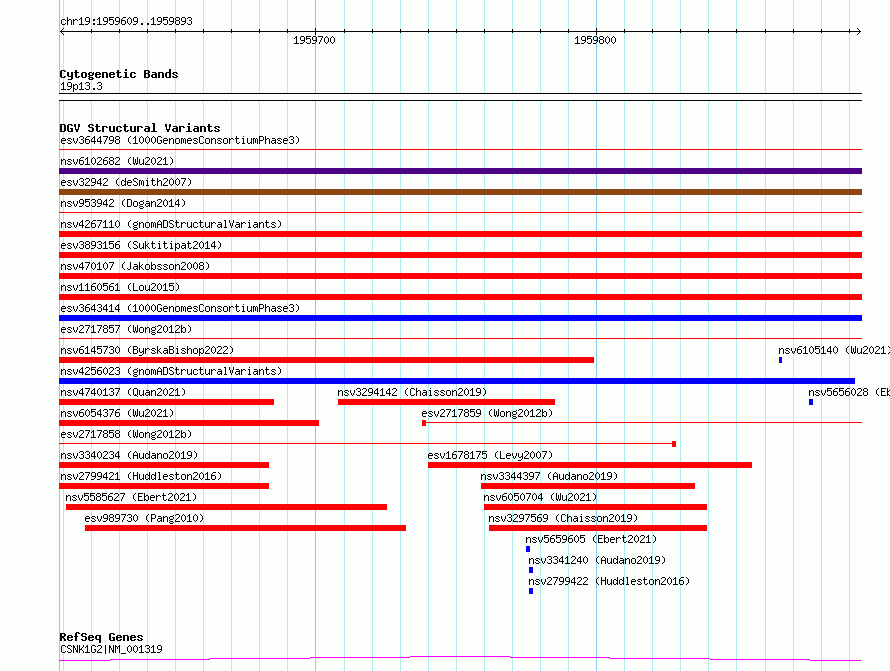Click the Cytogenetic Bands track heading

click(x=119, y=74)
